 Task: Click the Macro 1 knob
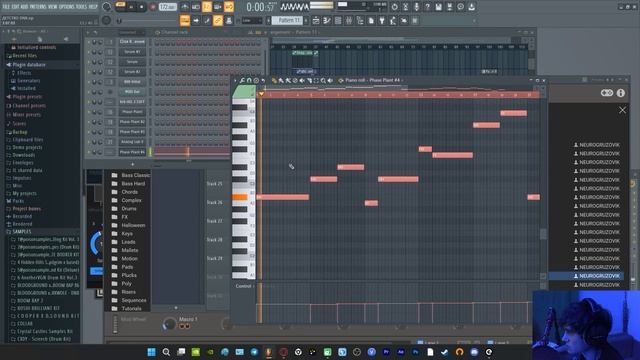coord(169,324)
